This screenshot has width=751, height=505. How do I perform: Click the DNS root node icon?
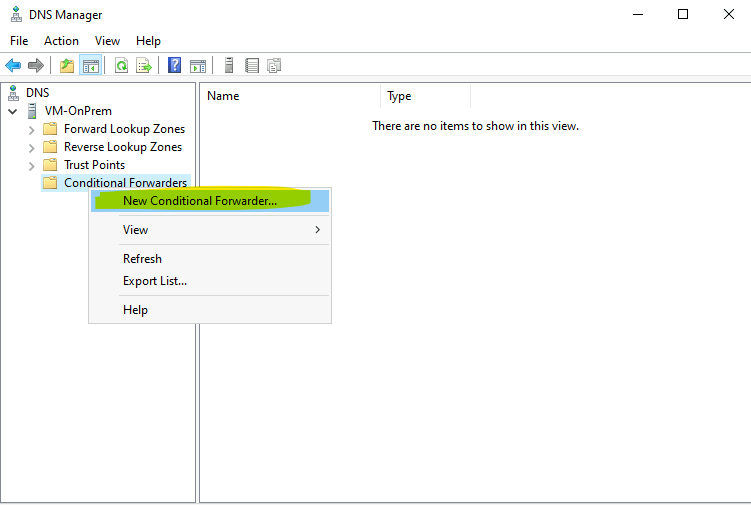pos(13,93)
